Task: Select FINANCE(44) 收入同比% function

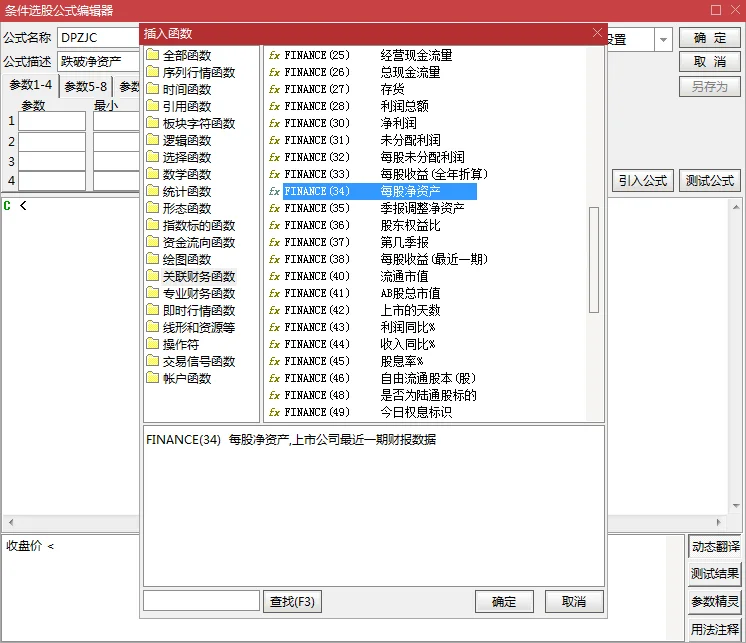Action: pos(360,344)
